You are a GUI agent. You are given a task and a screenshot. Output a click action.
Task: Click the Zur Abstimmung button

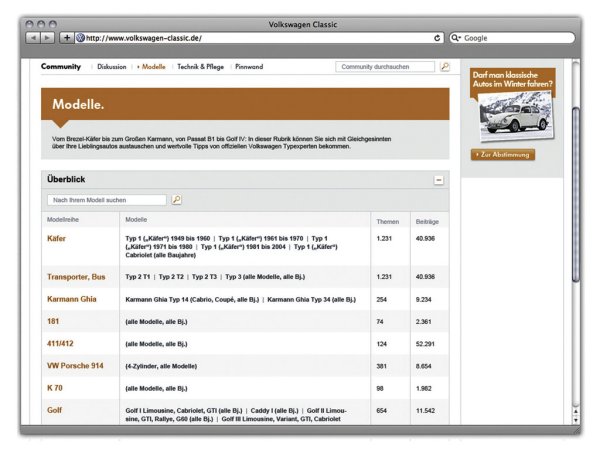[503, 155]
